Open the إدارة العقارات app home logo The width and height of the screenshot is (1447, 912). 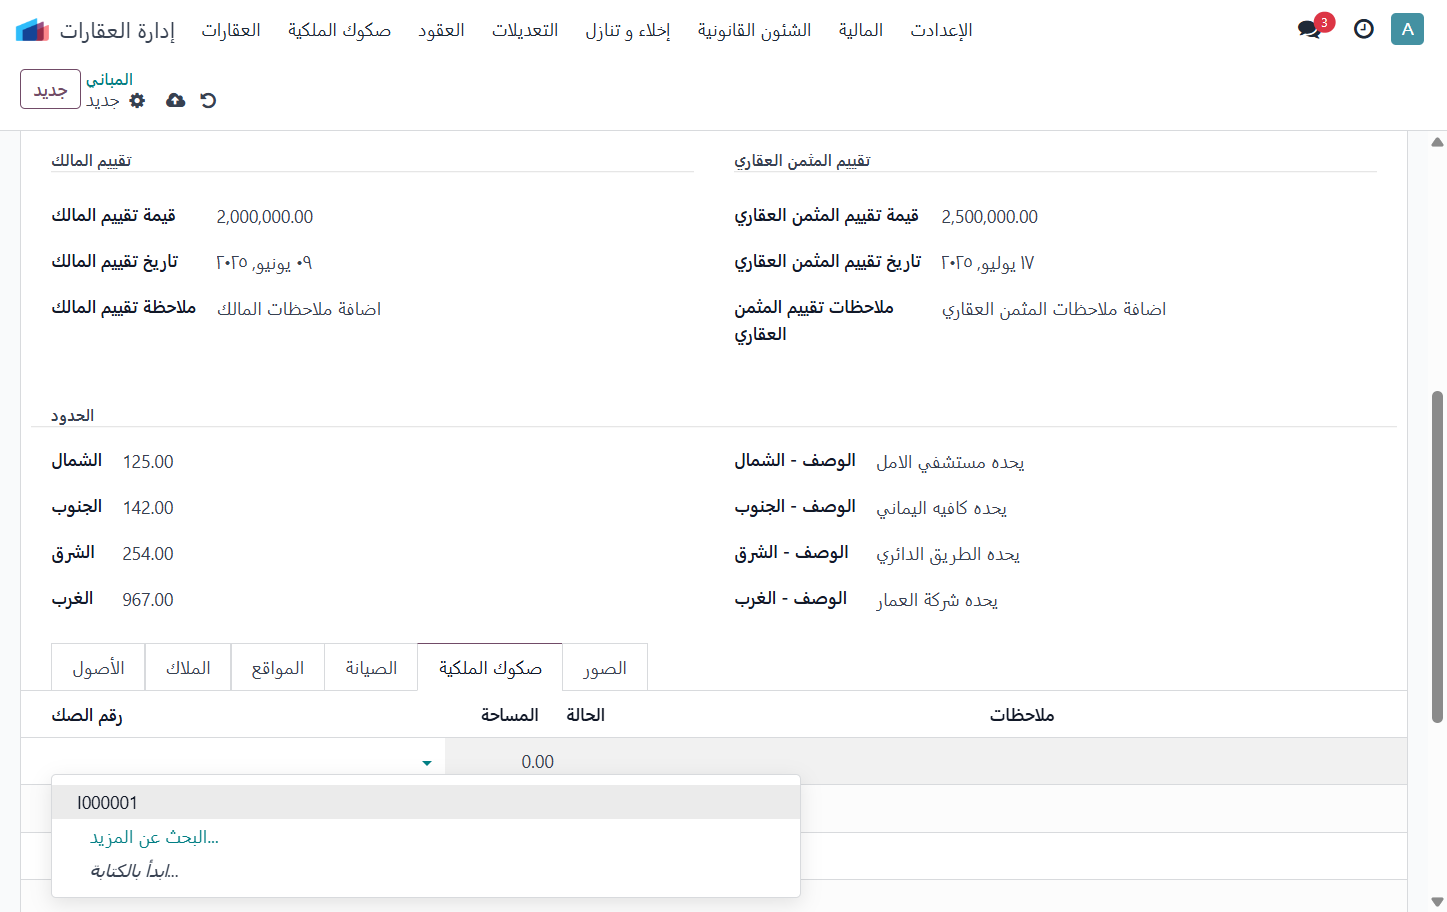(33, 30)
